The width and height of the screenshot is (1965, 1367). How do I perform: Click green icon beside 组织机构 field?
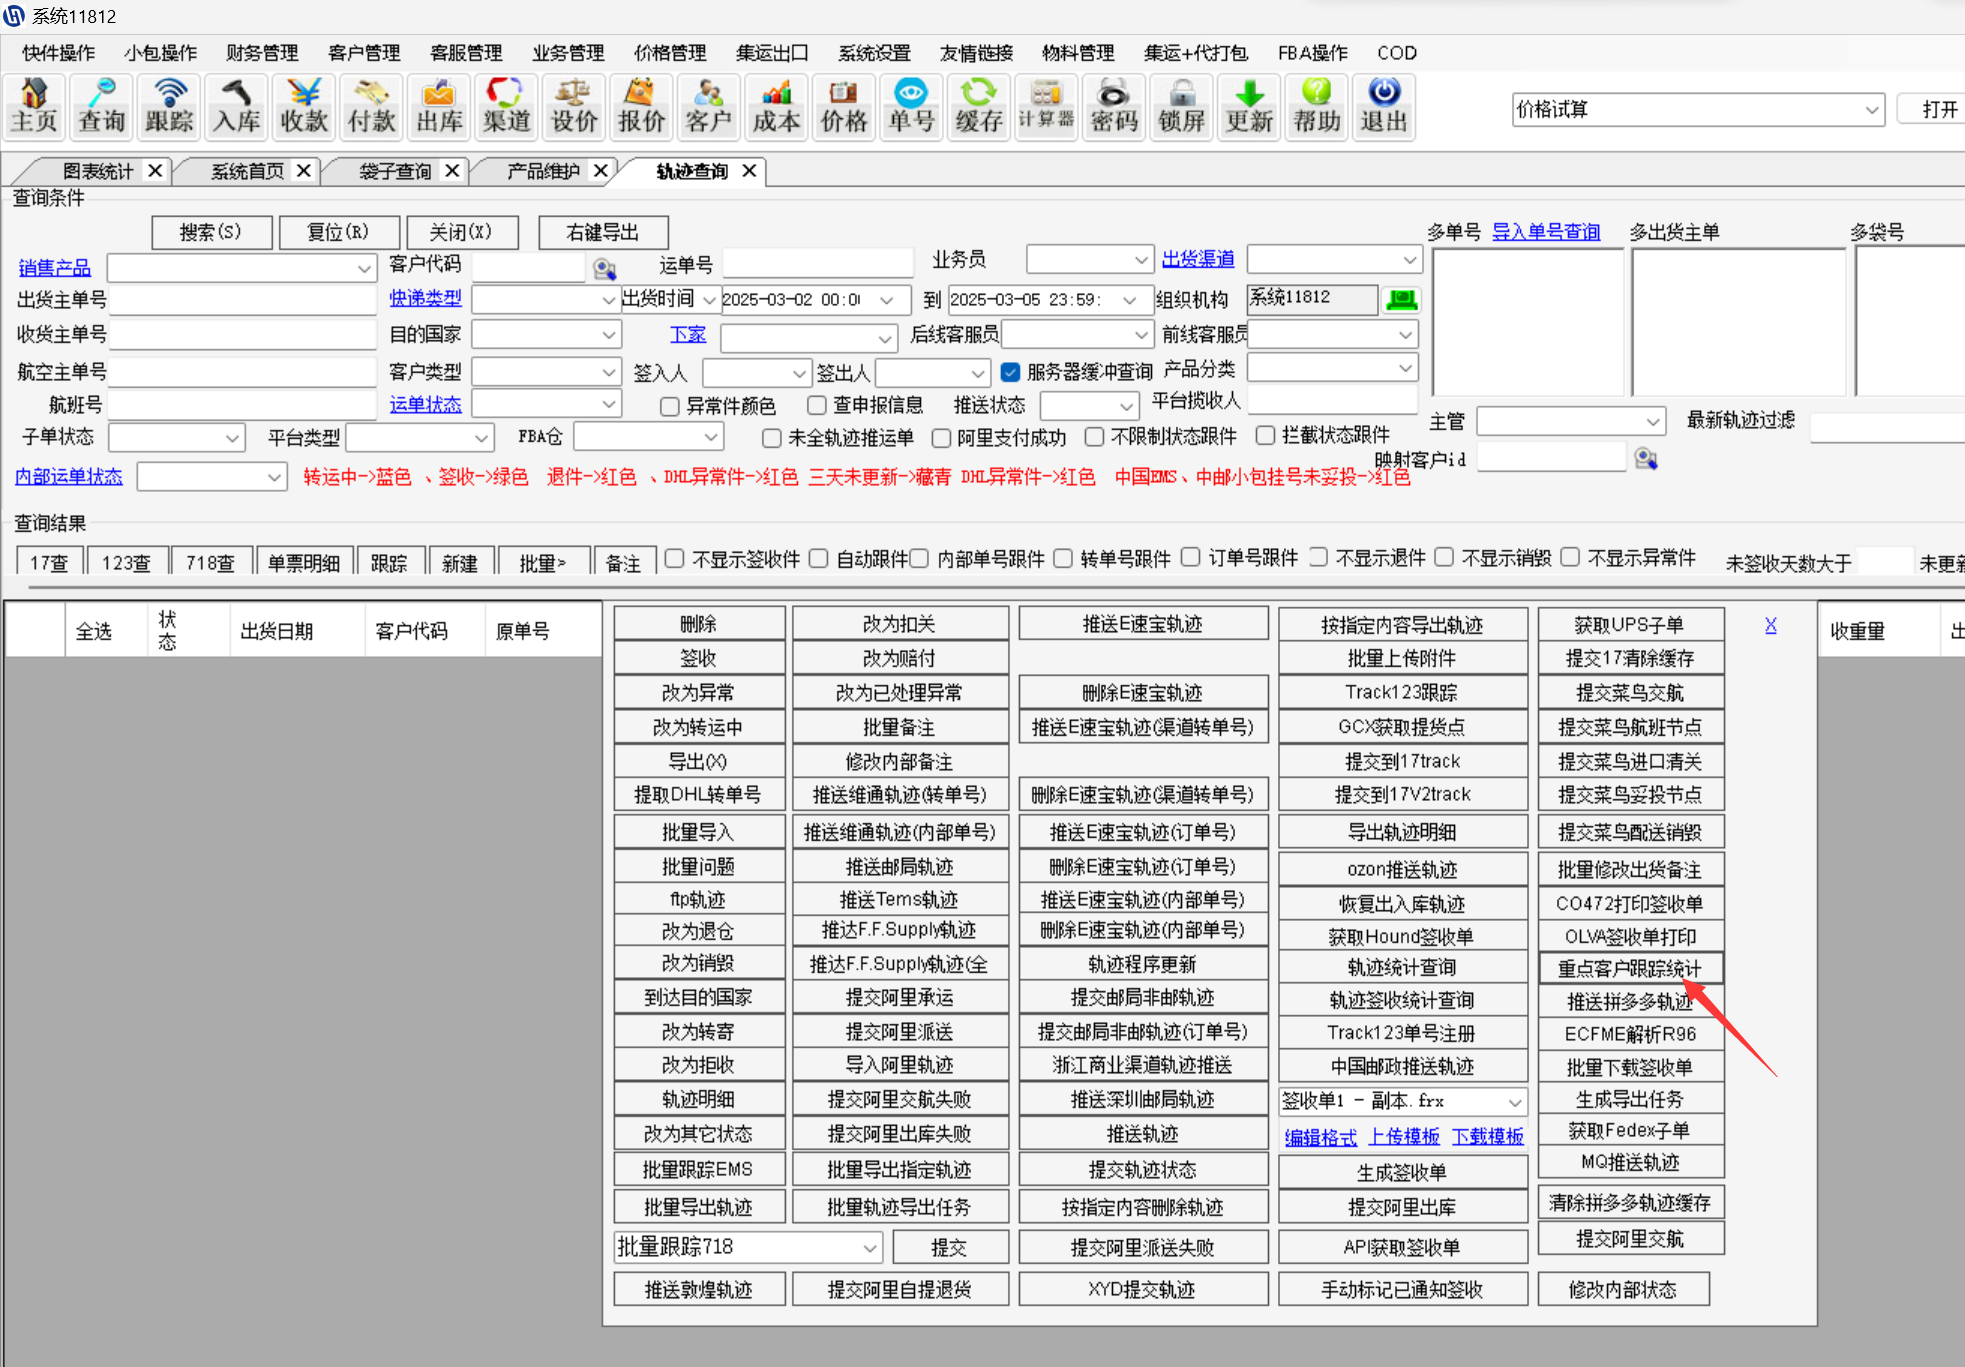1402,299
